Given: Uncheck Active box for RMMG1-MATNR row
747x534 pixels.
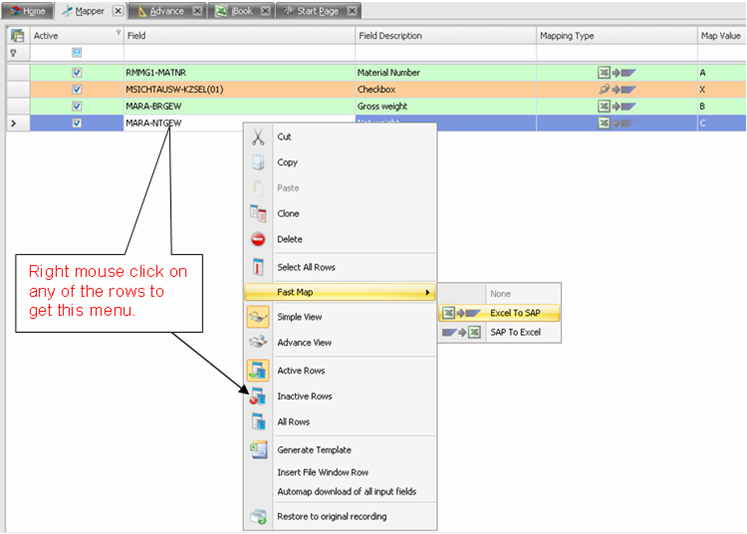Looking at the screenshot, I should [x=77, y=73].
